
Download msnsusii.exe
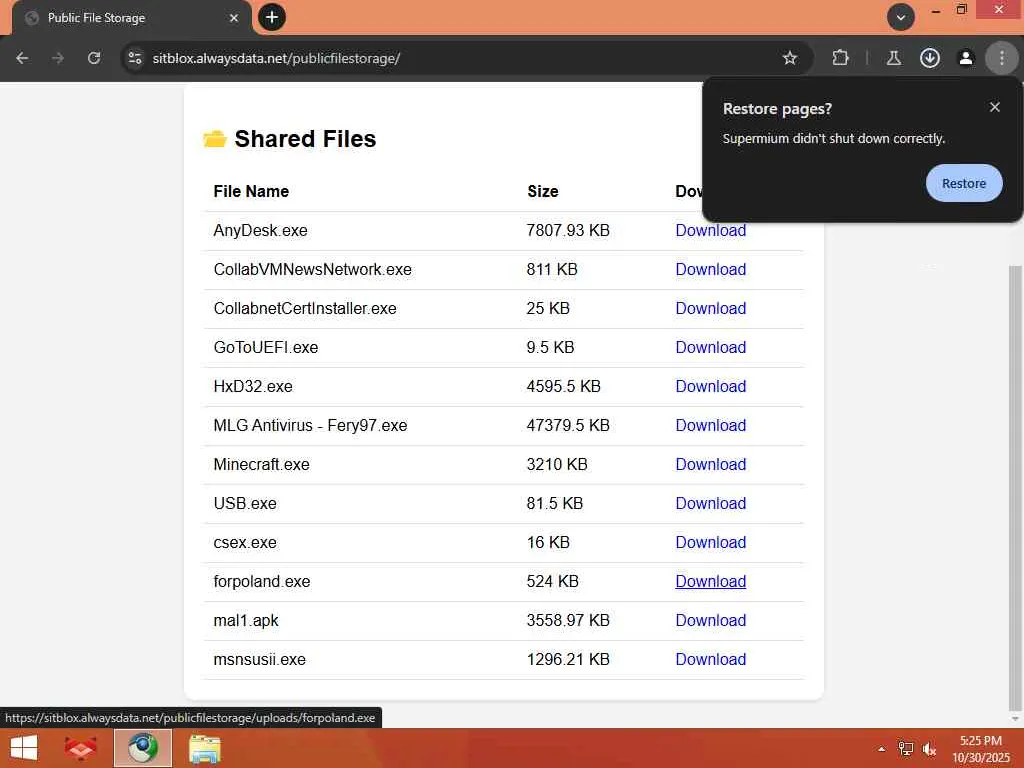[711, 660]
